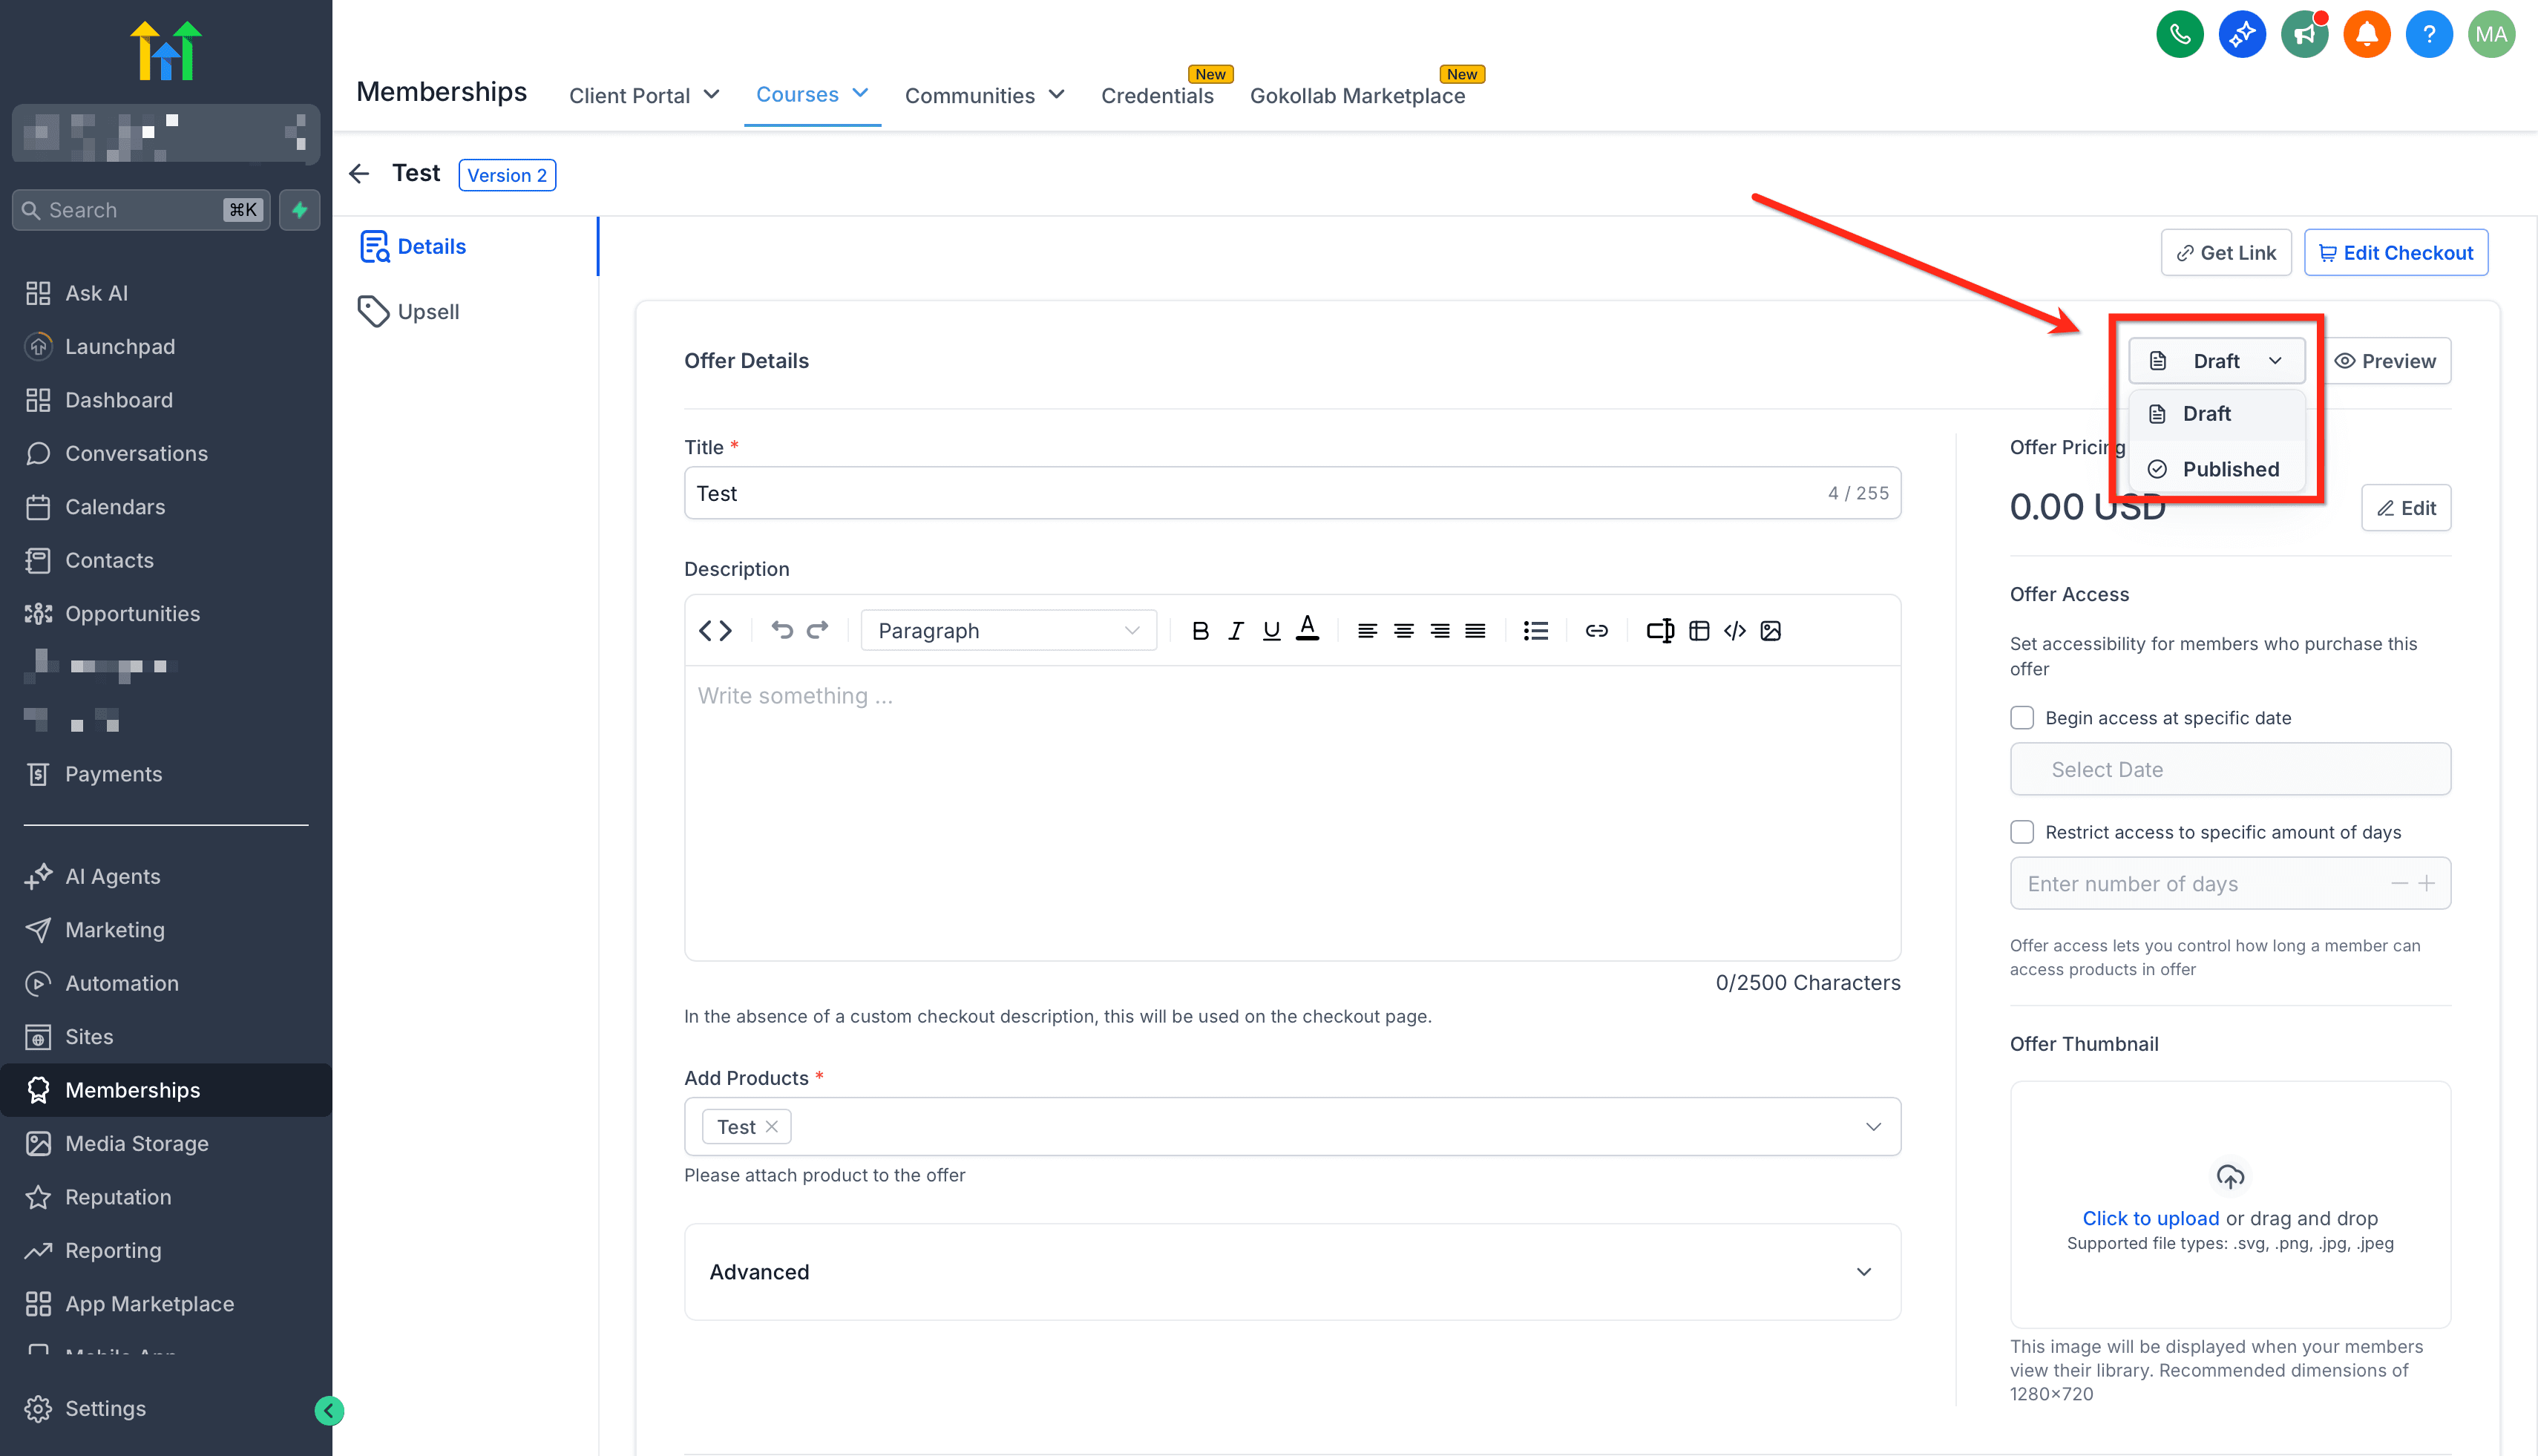Open the Communities menu

pyautogui.click(x=984, y=95)
